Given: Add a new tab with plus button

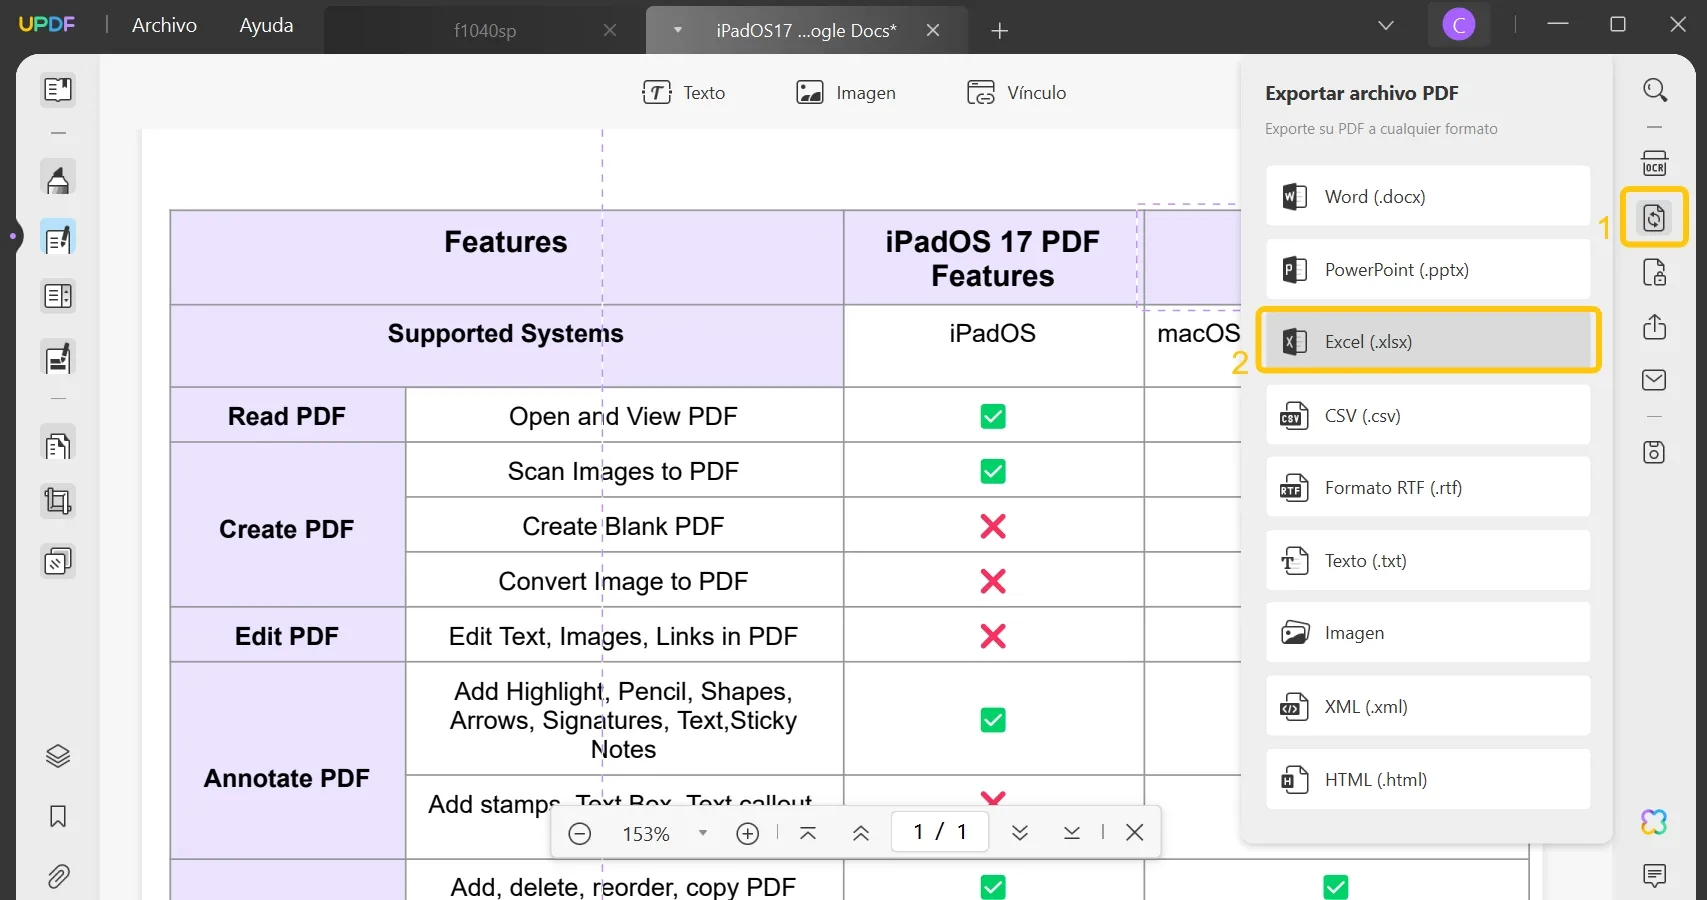Looking at the screenshot, I should click(999, 30).
